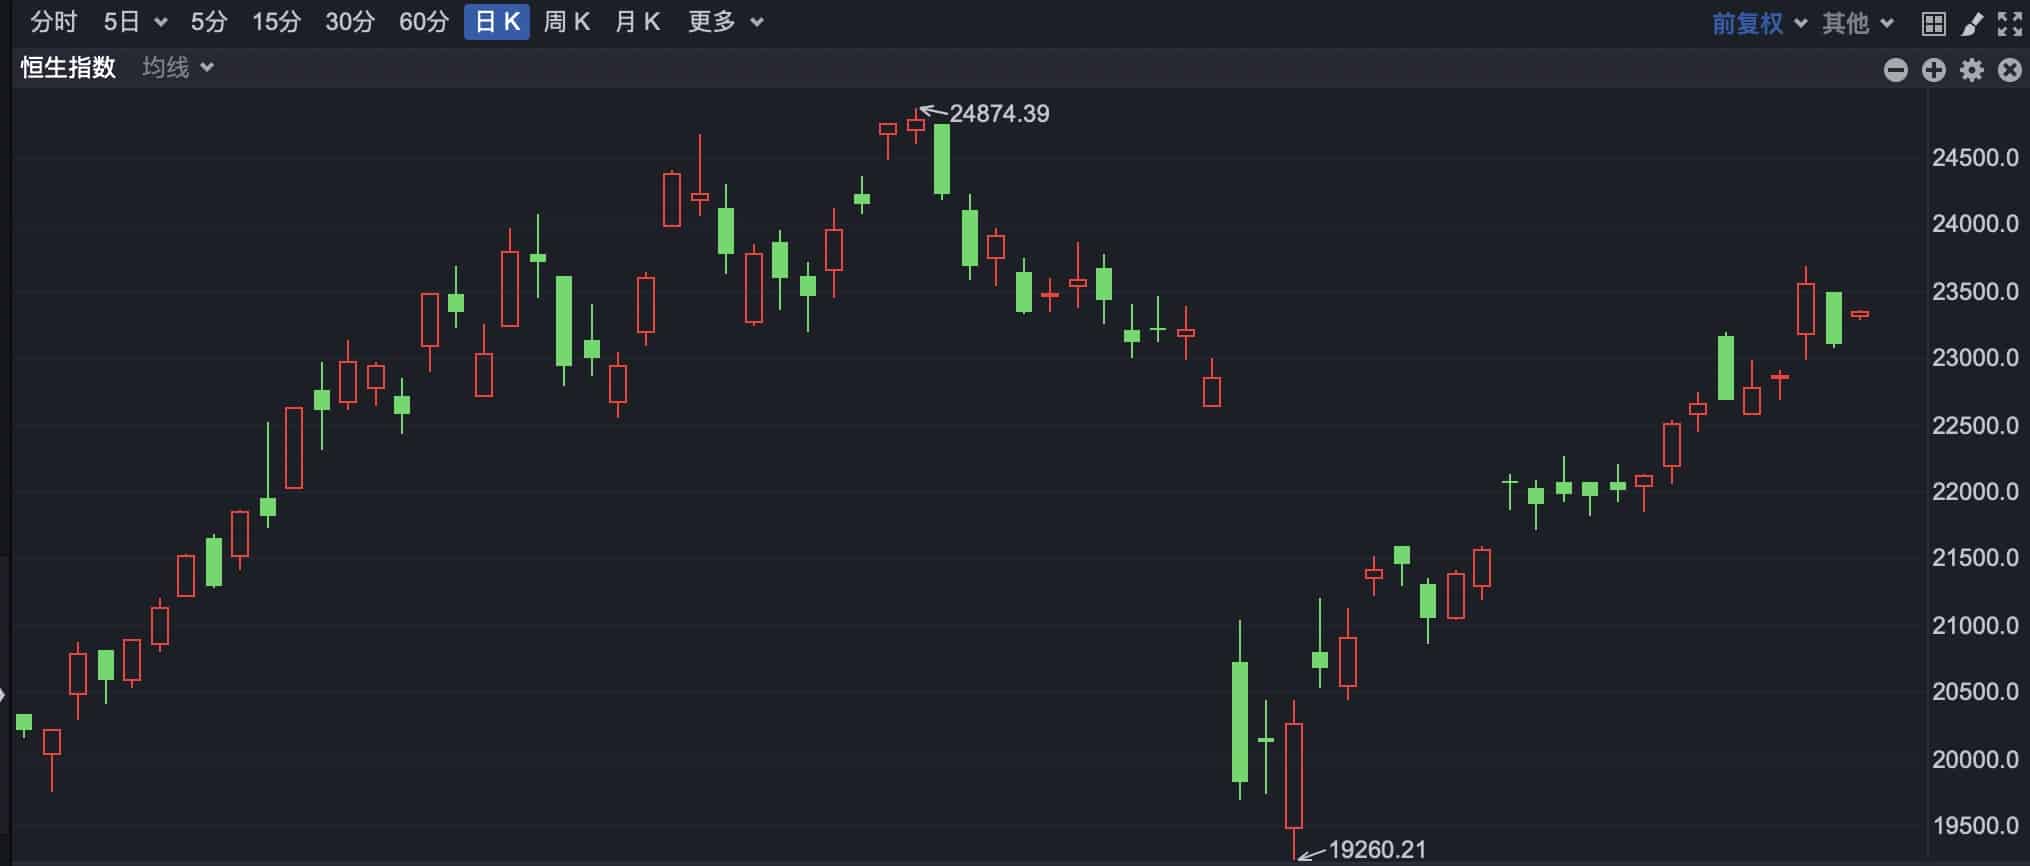Open chart settings gear
Image resolution: width=2030 pixels, height=866 pixels.
[1972, 70]
